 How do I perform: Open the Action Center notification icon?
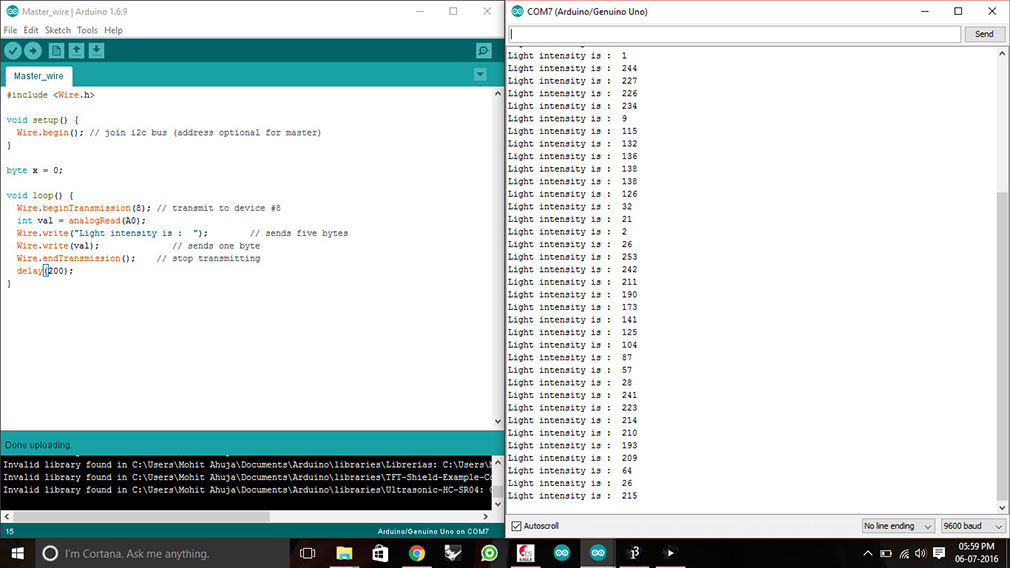939,553
